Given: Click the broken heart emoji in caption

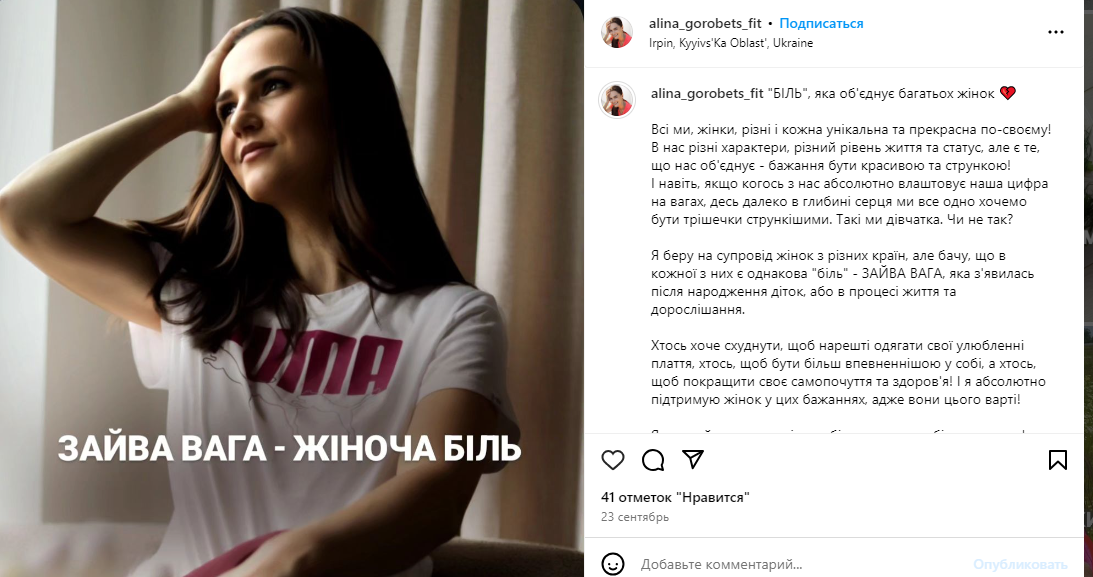Looking at the screenshot, I should (x=1007, y=93).
